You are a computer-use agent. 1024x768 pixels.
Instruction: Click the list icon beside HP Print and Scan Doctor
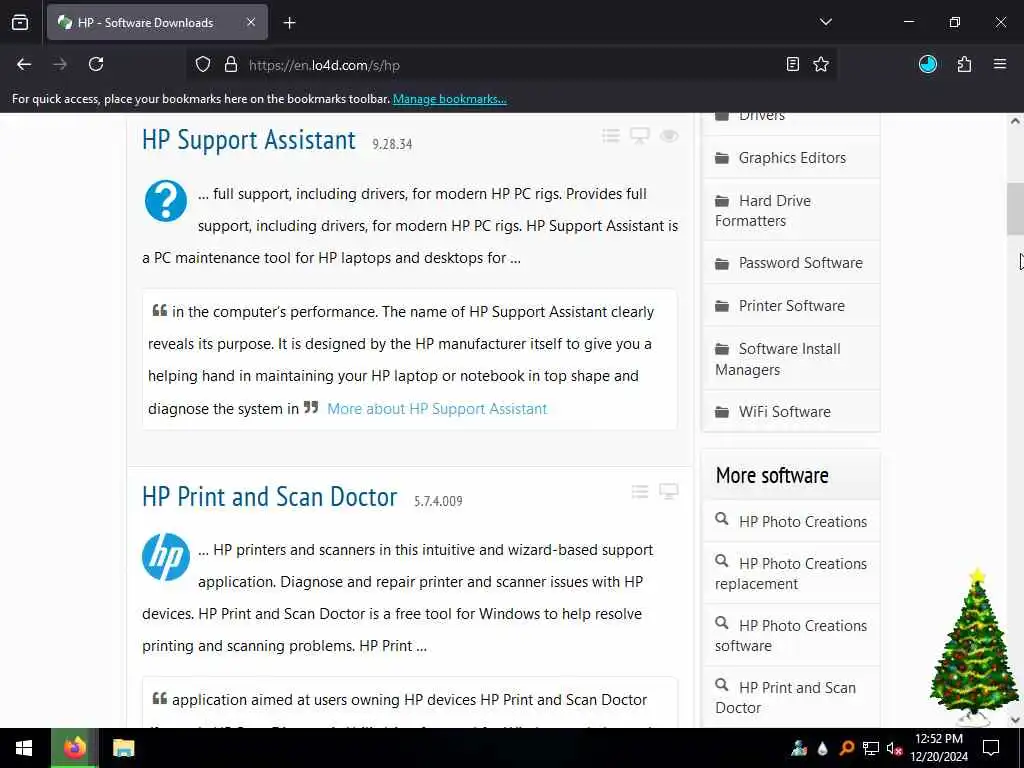click(x=640, y=492)
